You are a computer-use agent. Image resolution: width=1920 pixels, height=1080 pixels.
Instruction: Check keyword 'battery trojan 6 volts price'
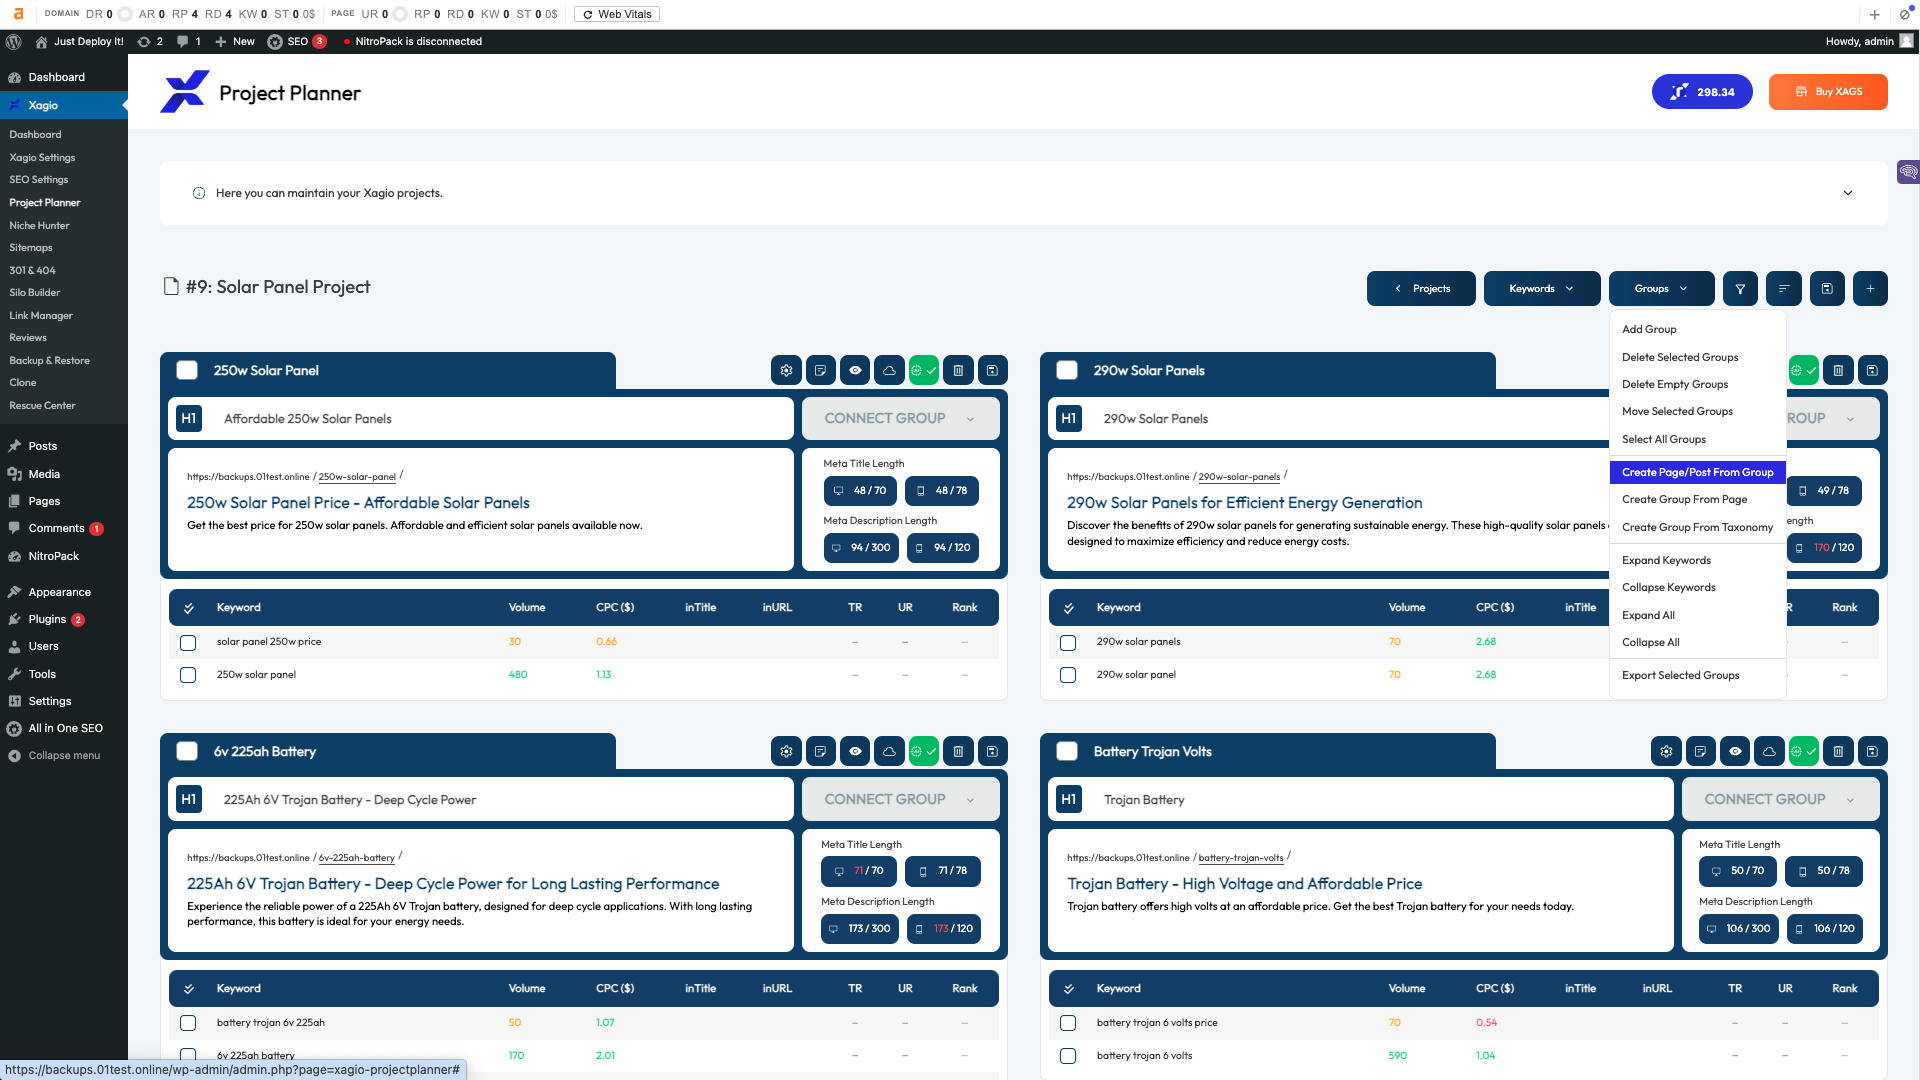point(1068,1024)
